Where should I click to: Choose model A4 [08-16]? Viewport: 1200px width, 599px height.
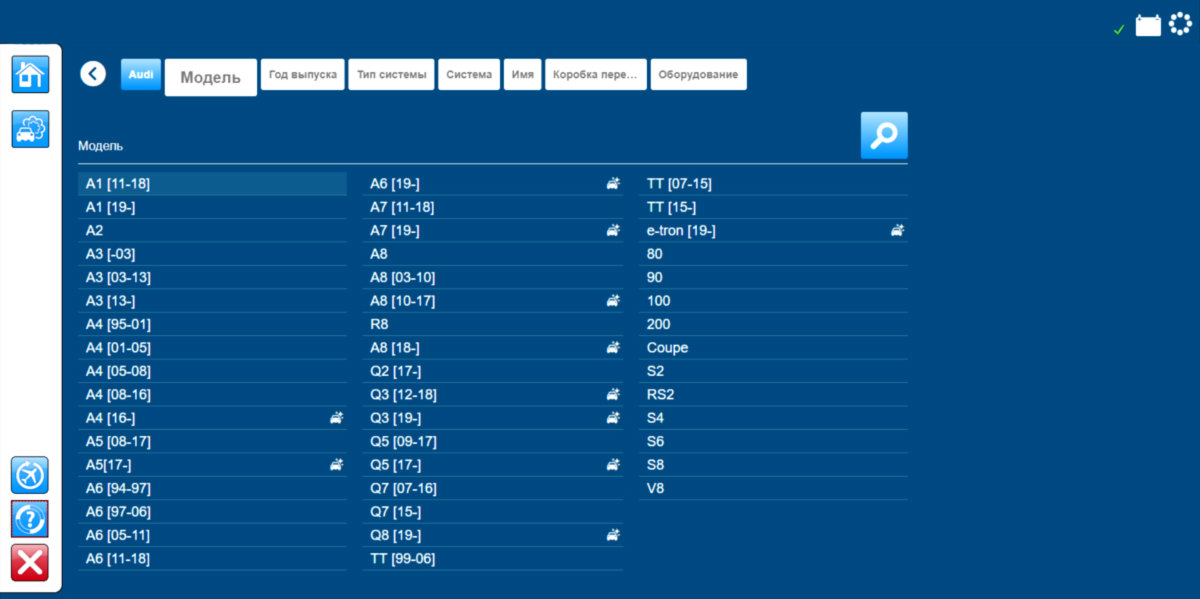[x=118, y=395]
